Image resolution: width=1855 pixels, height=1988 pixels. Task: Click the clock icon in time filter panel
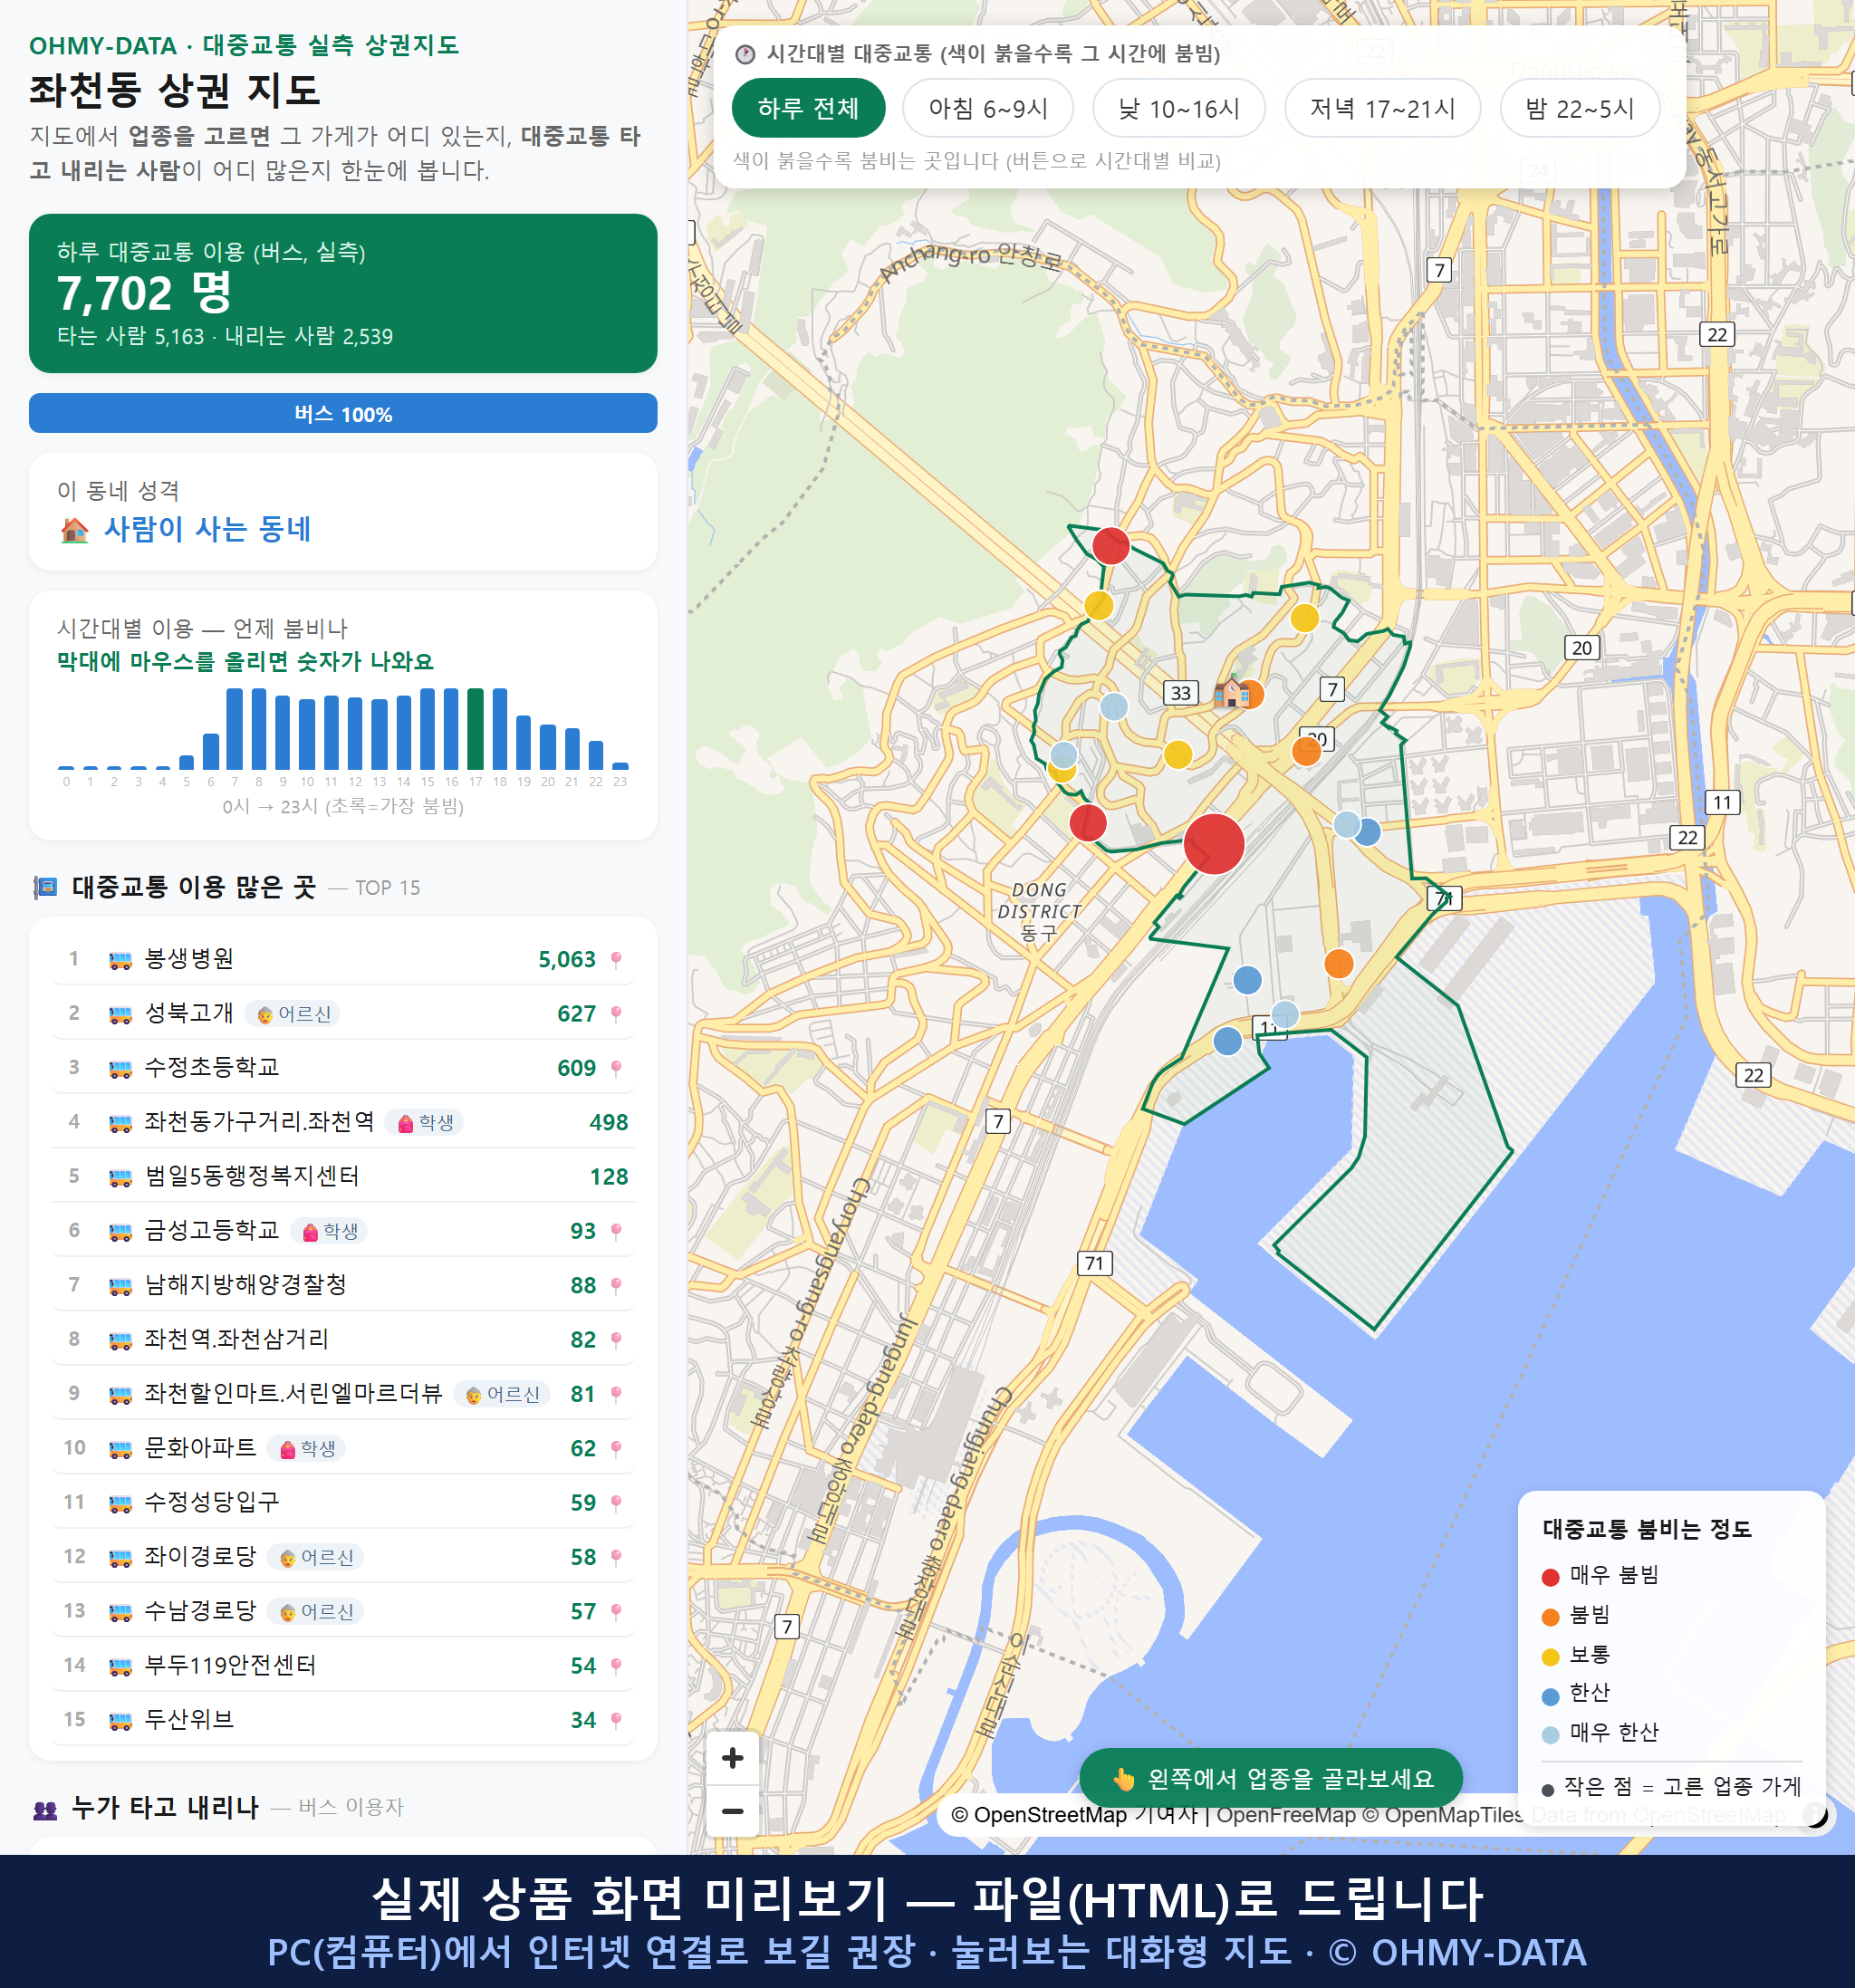(x=745, y=55)
